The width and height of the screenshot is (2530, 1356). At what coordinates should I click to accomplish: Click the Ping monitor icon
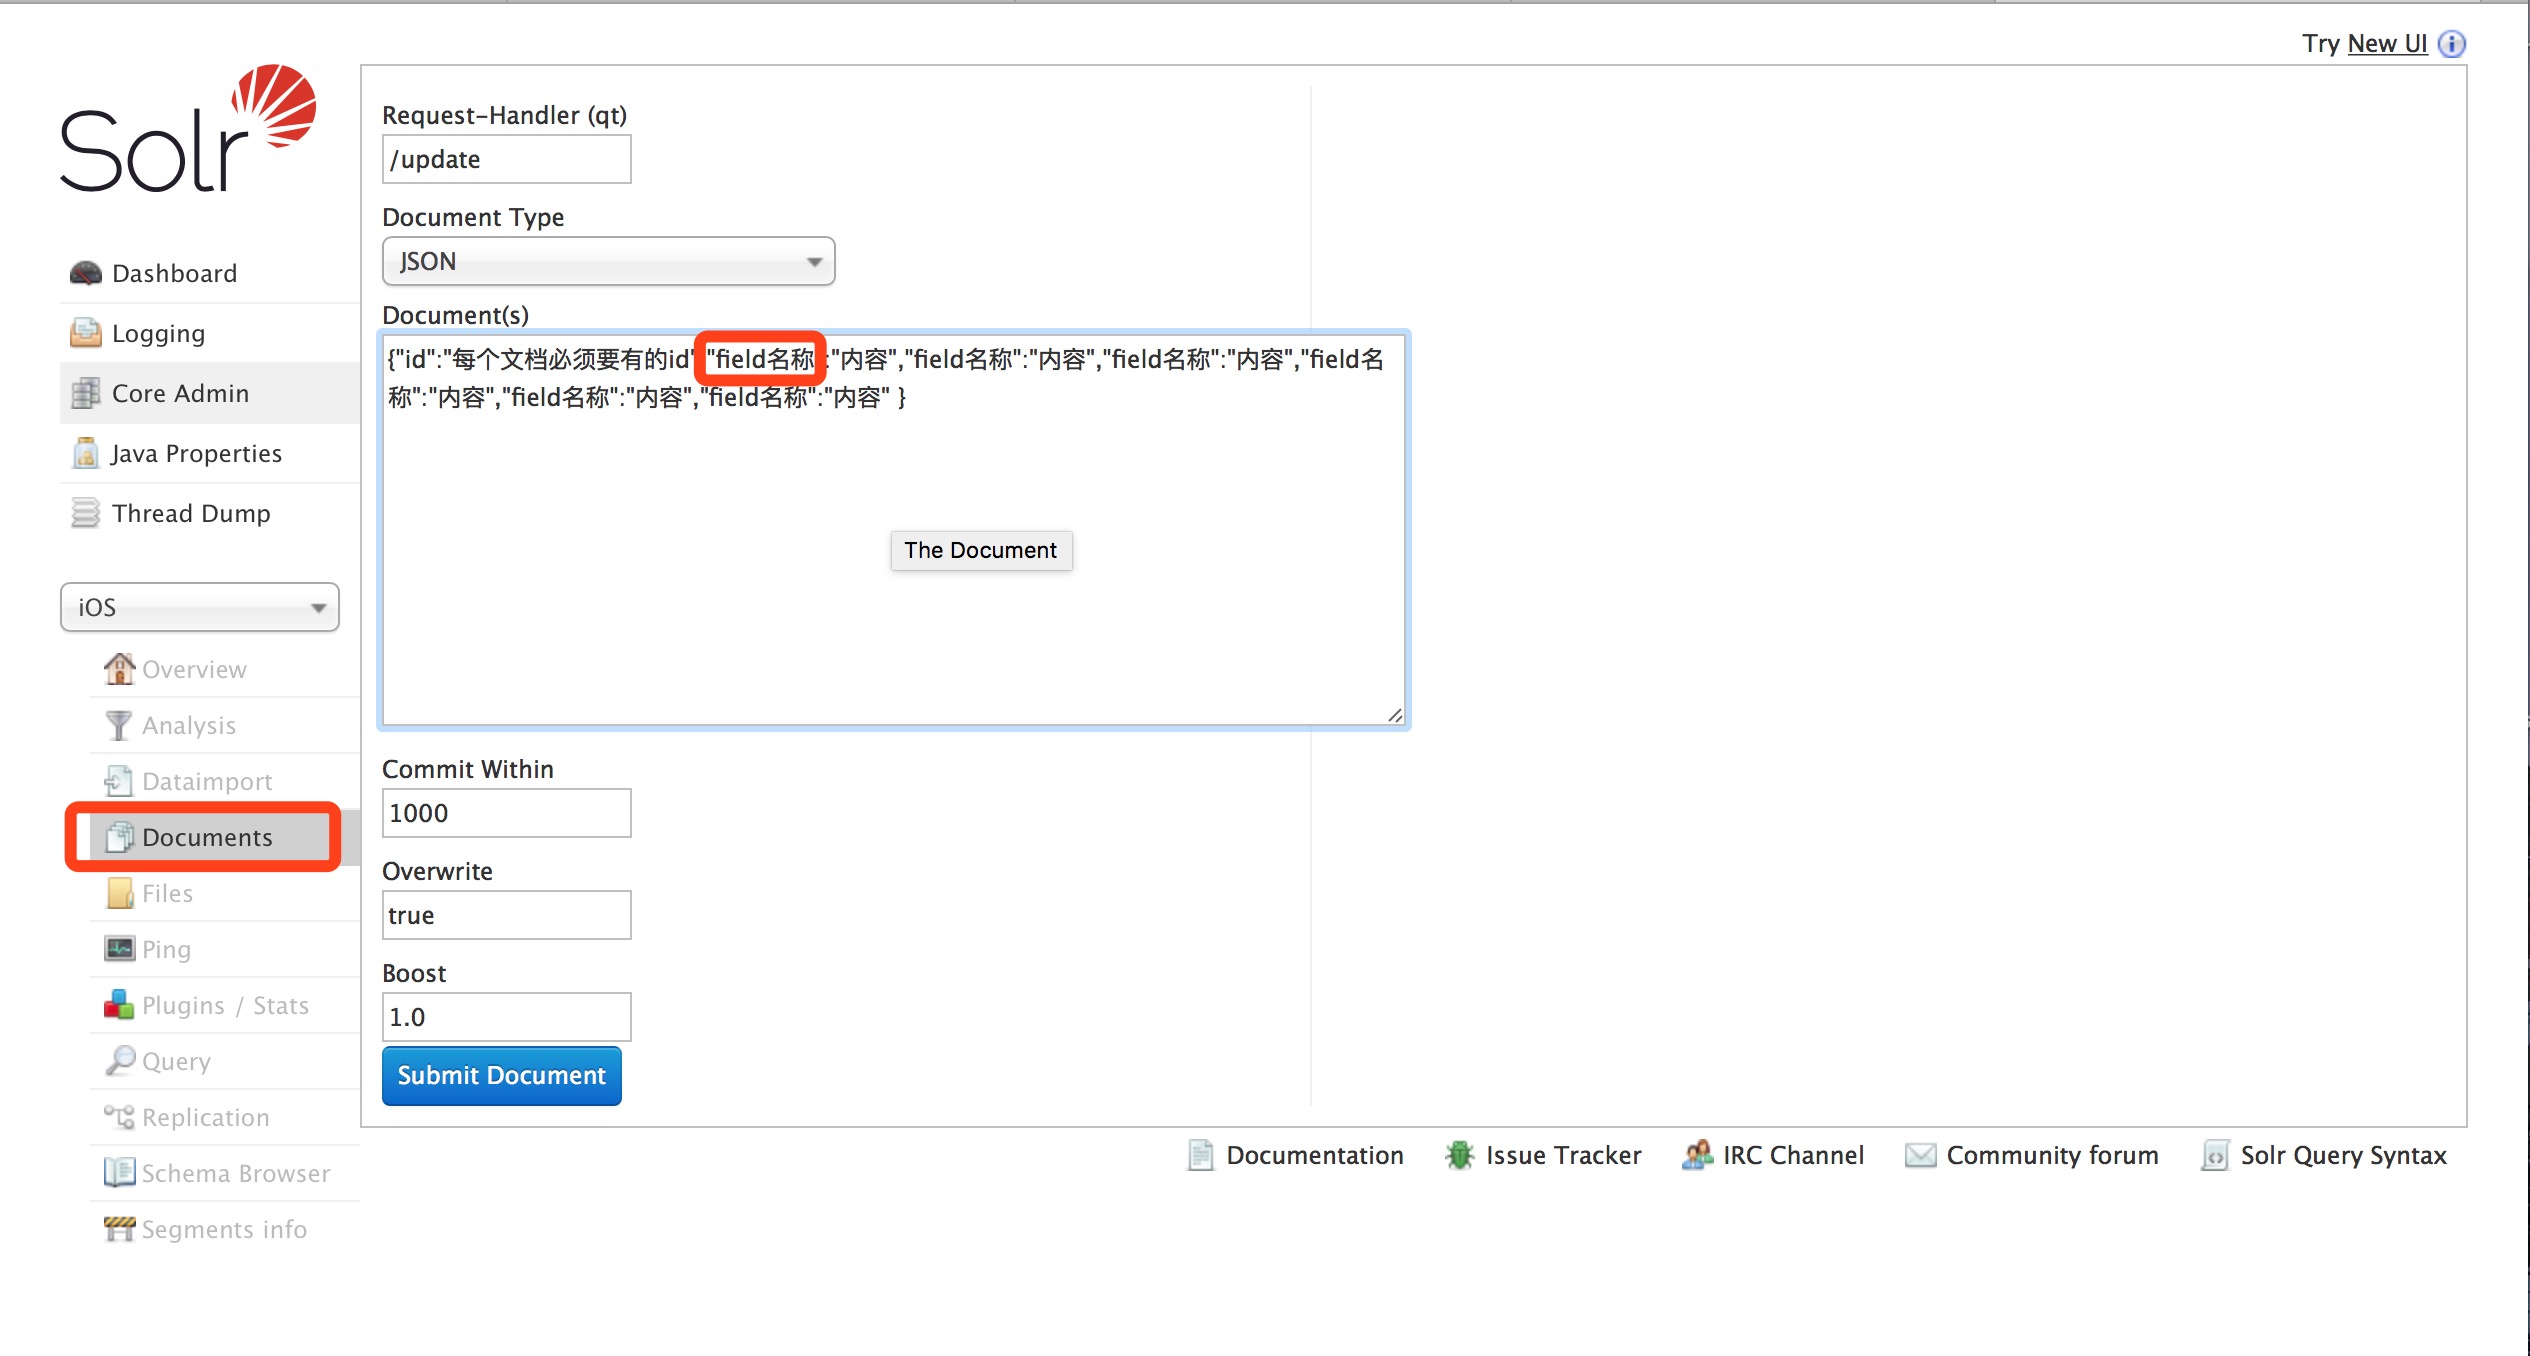[119, 949]
